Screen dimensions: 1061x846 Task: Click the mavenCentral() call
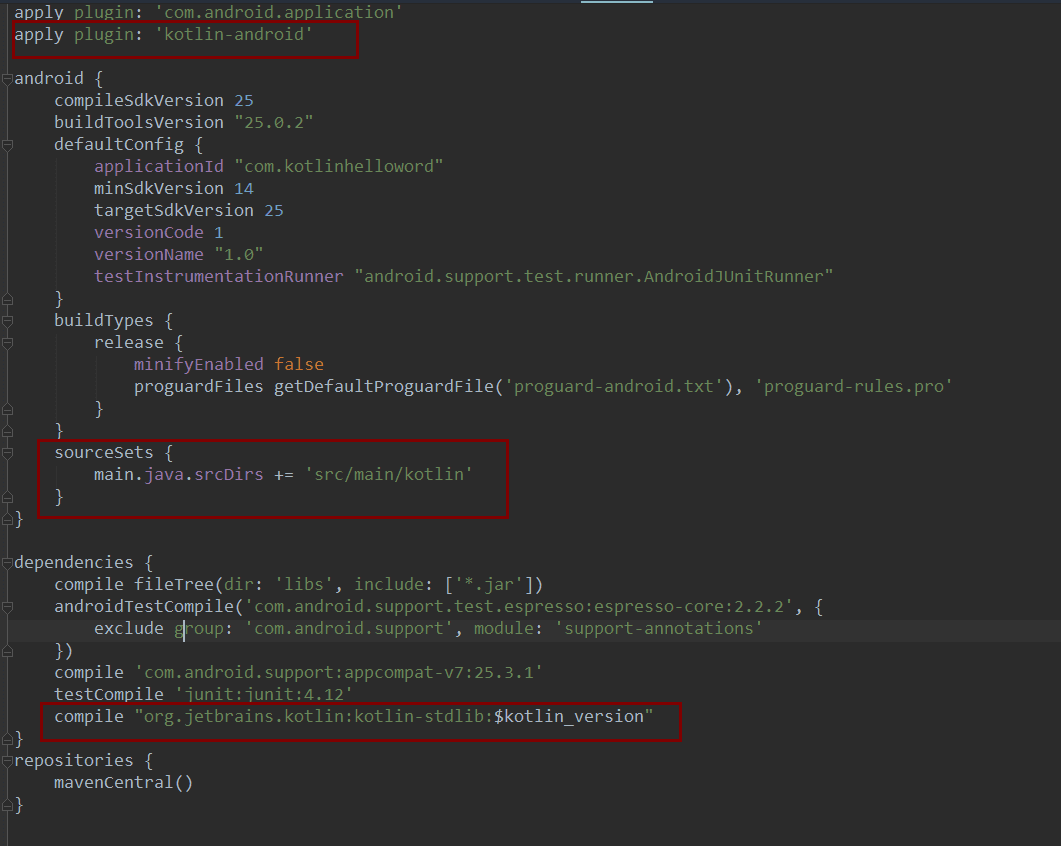[124, 783]
